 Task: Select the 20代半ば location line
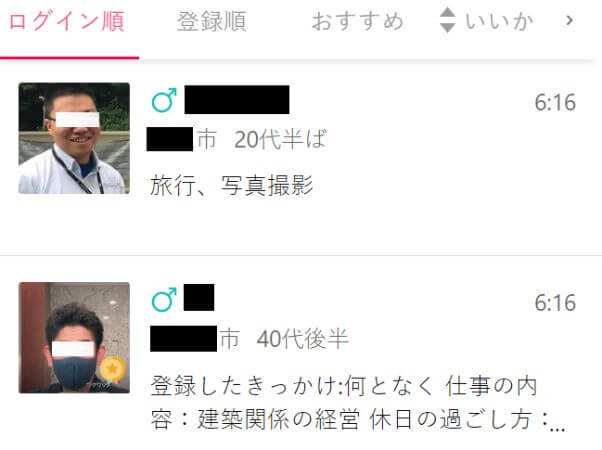coord(237,139)
